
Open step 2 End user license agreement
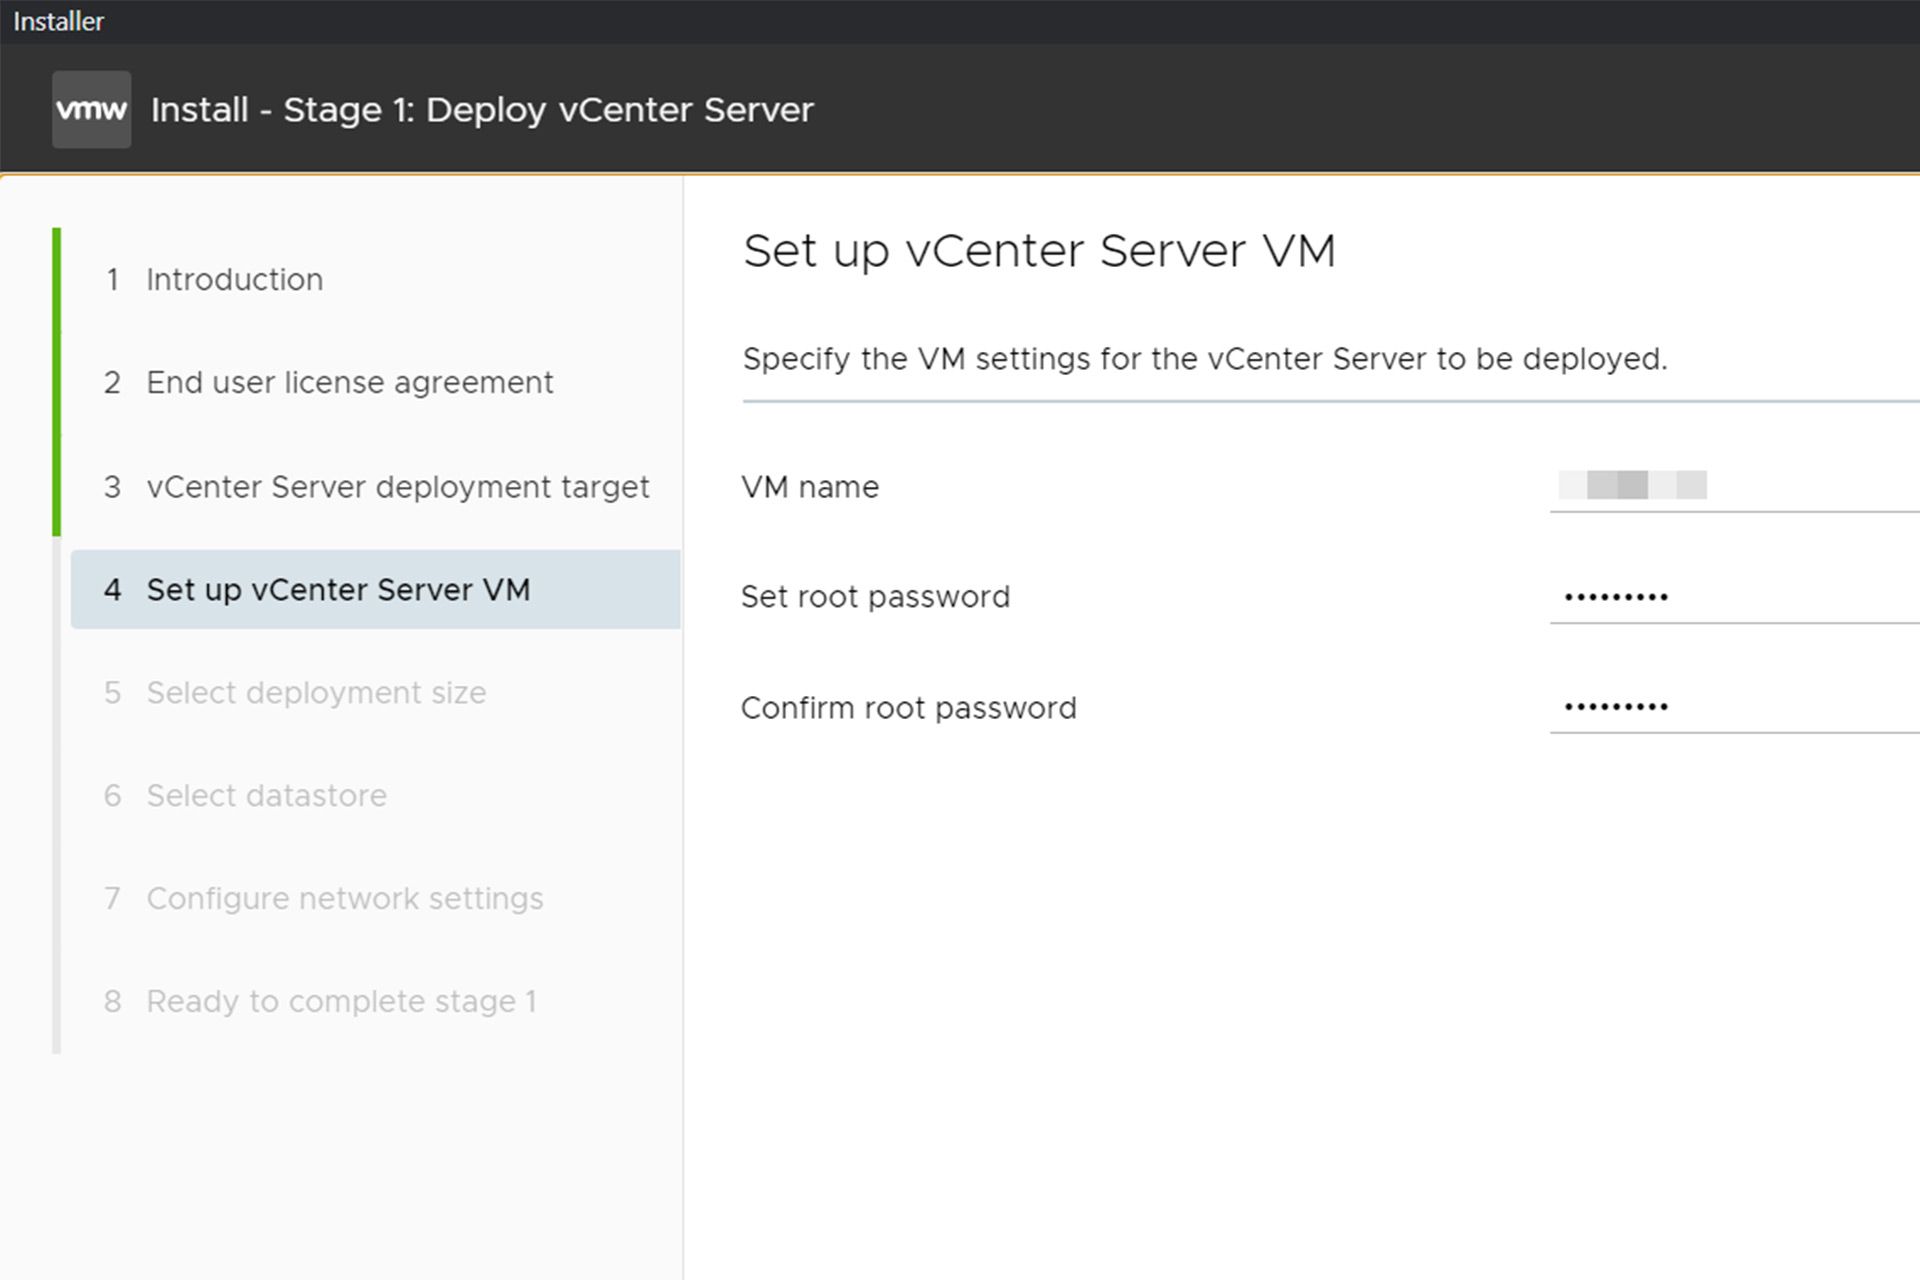click(328, 382)
